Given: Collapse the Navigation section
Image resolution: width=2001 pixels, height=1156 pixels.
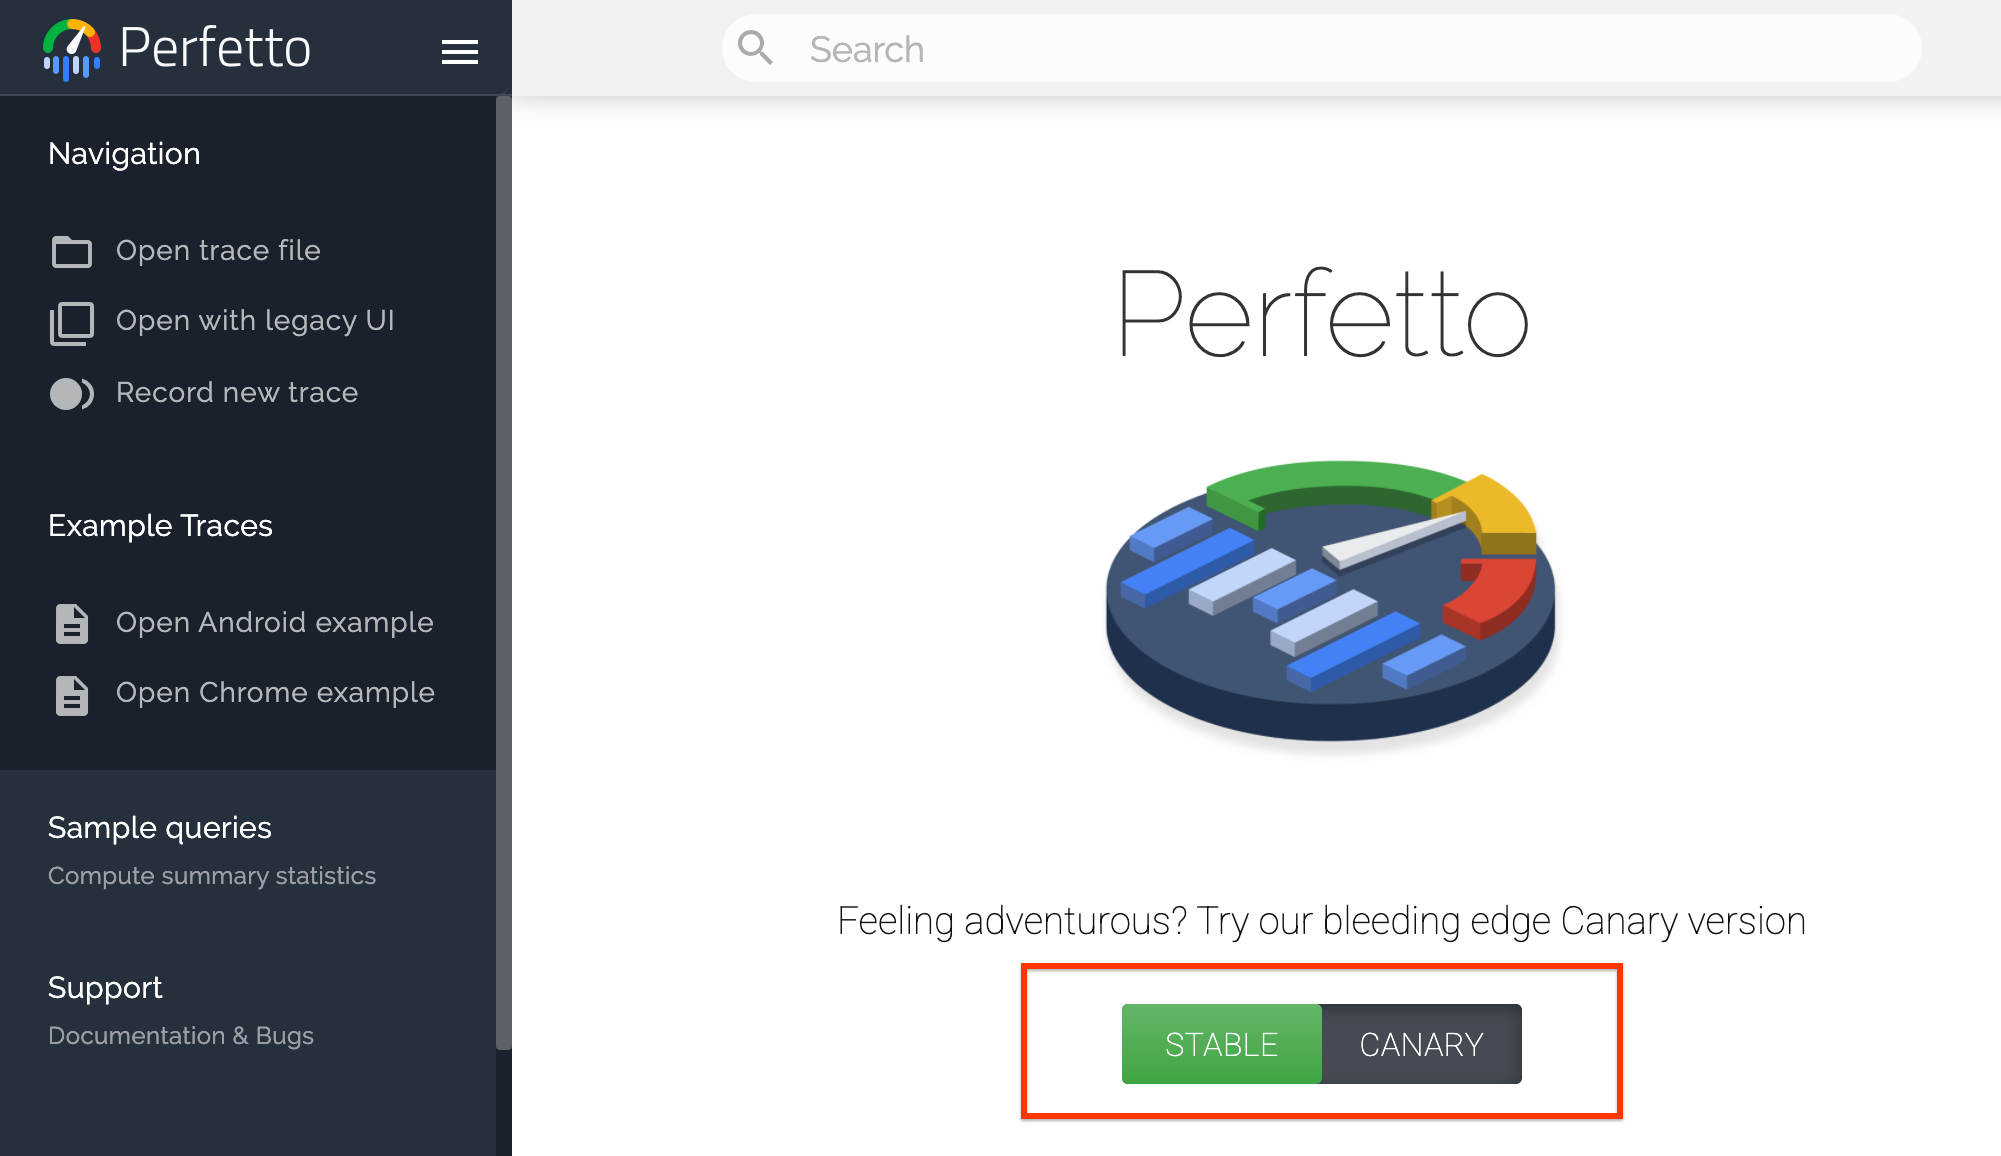Looking at the screenshot, I should (x=124, y=154).
